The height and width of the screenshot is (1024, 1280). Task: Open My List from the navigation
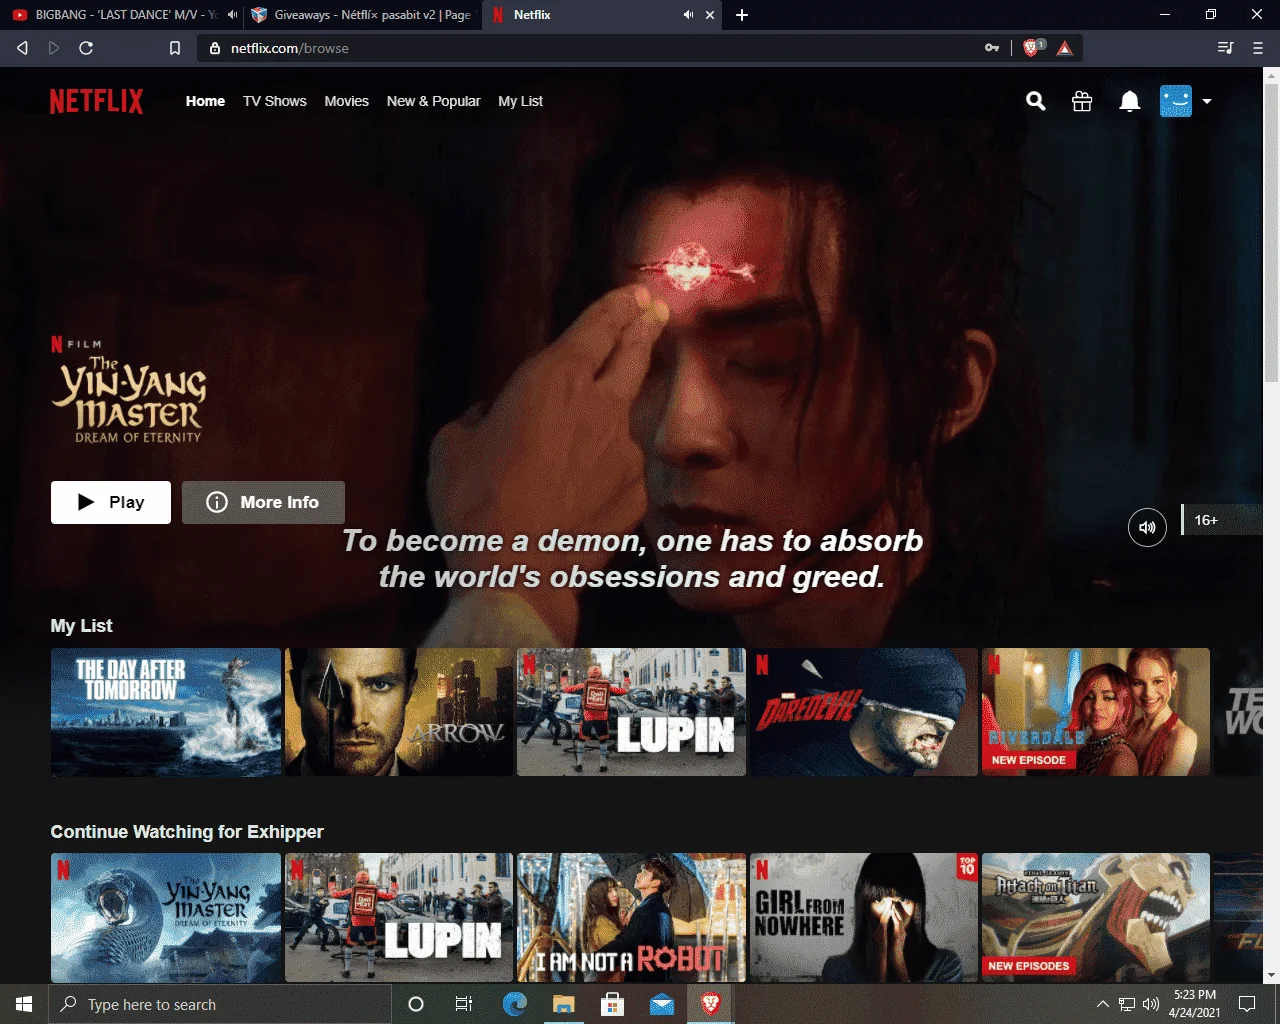(520, 101)
